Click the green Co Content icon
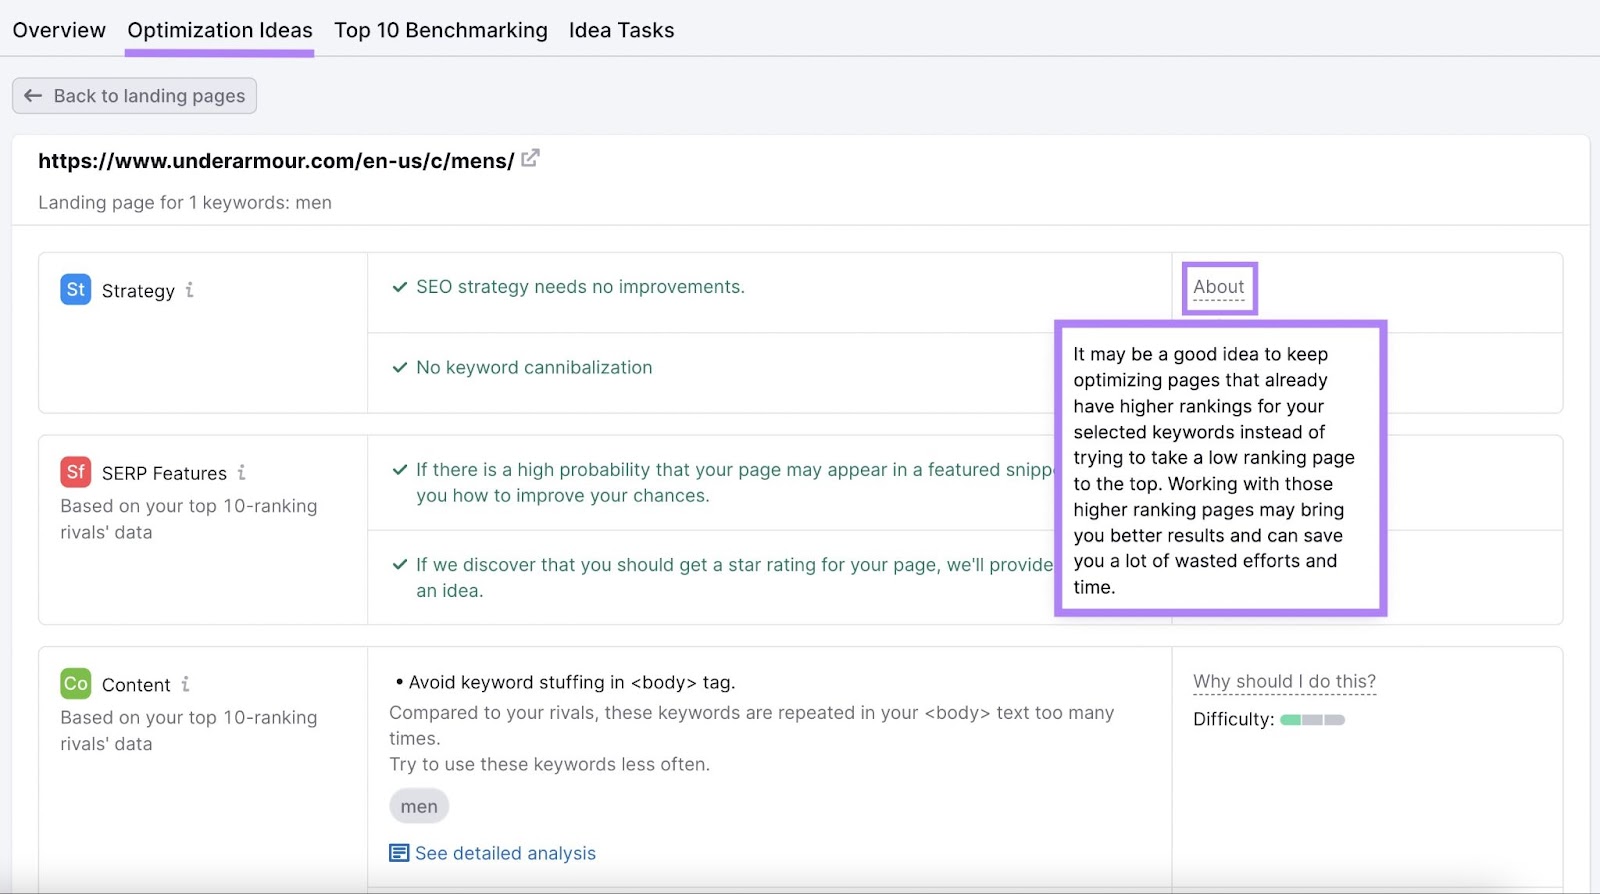 (x=76, y=684)
